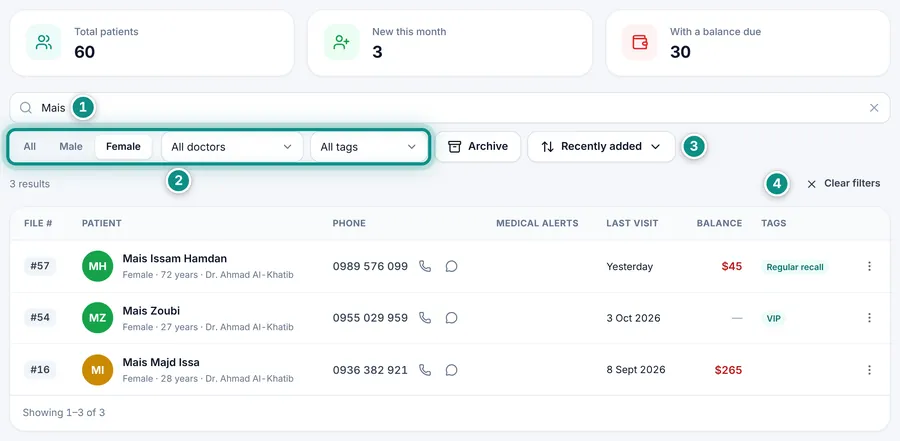The height and width of the screenshot is (441, 900).
Task: Open chat icon for 0955 029 959
Action: click(452, 318)
